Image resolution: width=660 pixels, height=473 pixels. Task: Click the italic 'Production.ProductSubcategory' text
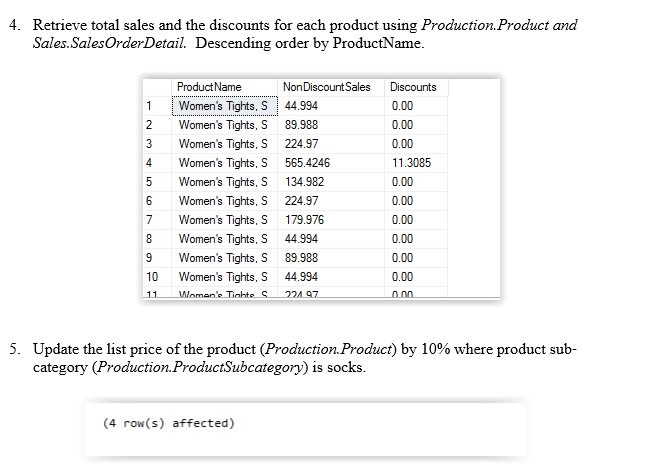pos(200,367)
